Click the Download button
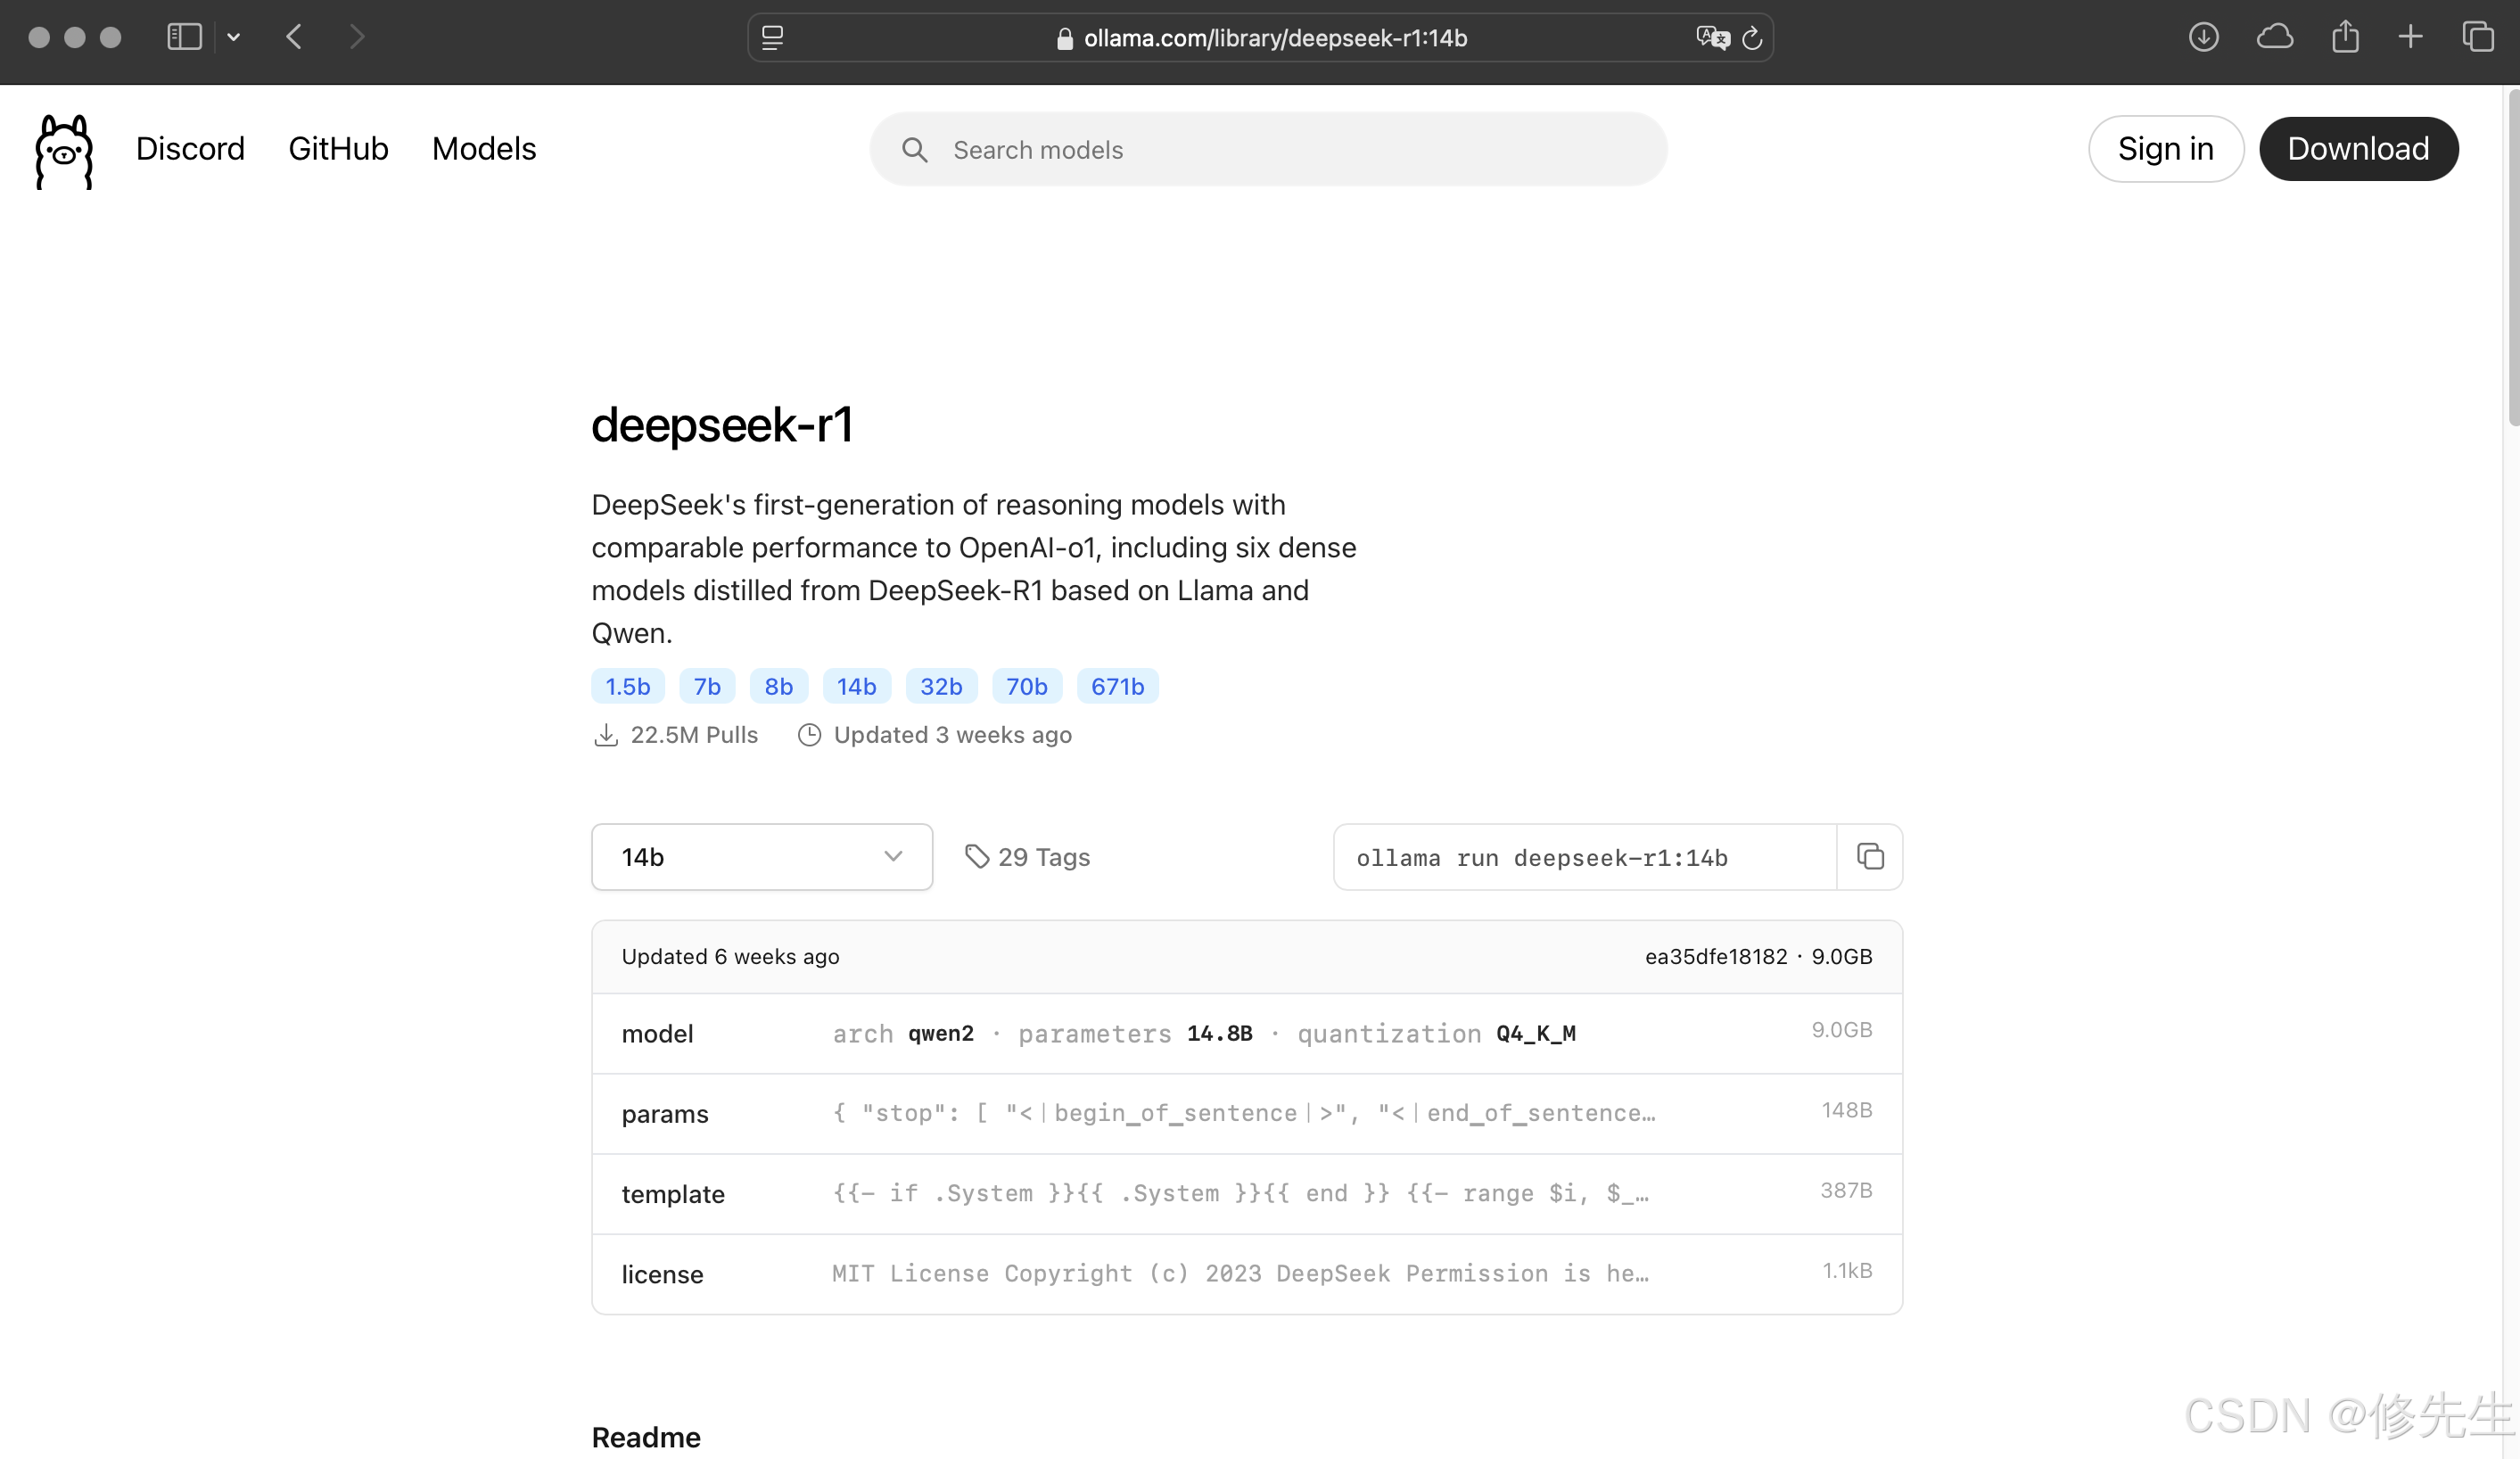The image size is (2520, 1459). [2358, 148]
